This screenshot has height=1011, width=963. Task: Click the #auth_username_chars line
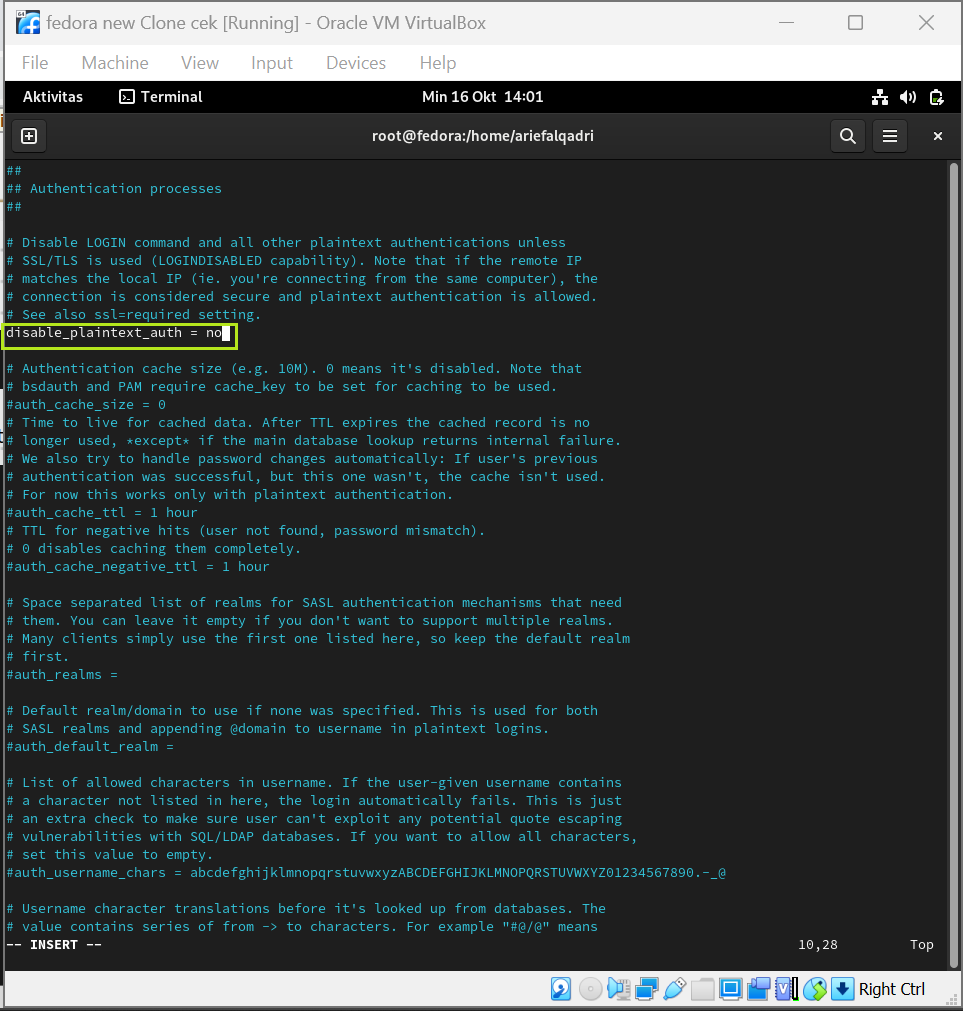366,872
